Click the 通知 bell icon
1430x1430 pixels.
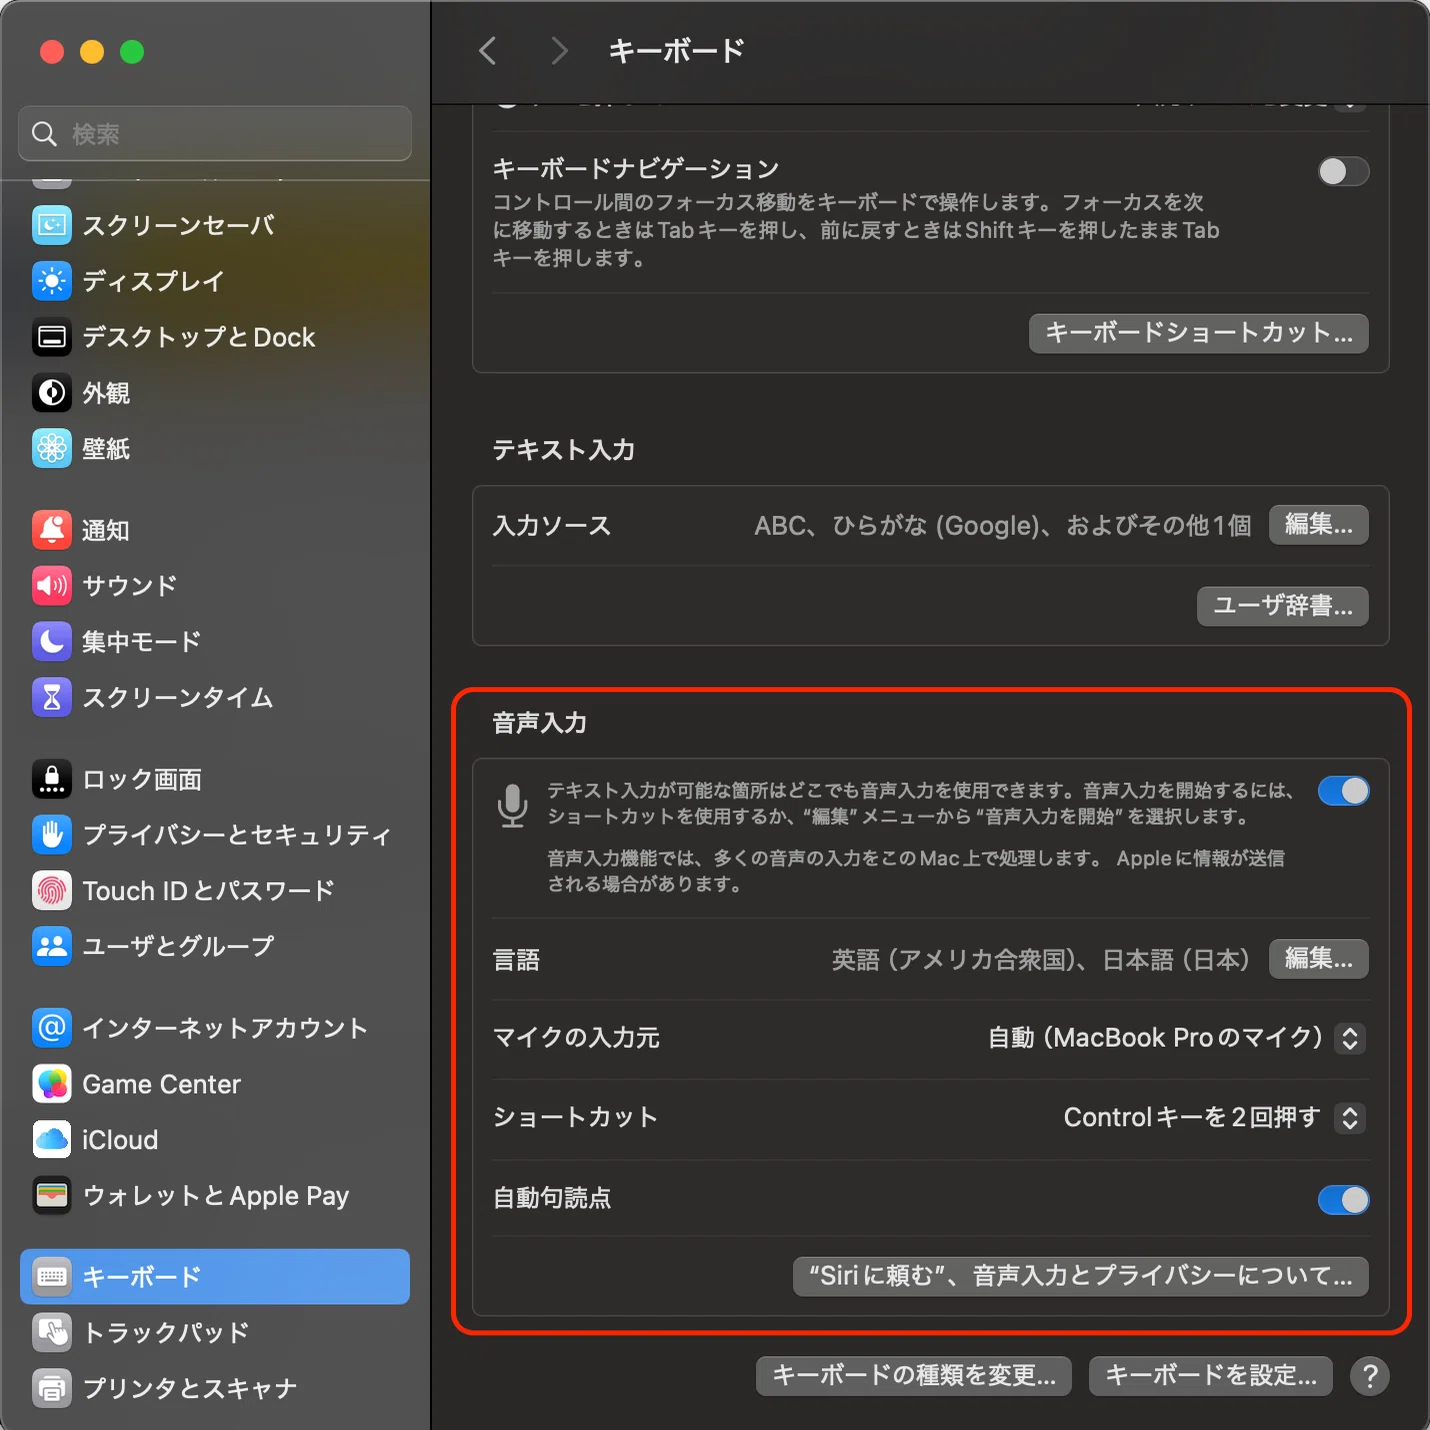[x=52, y=530]
